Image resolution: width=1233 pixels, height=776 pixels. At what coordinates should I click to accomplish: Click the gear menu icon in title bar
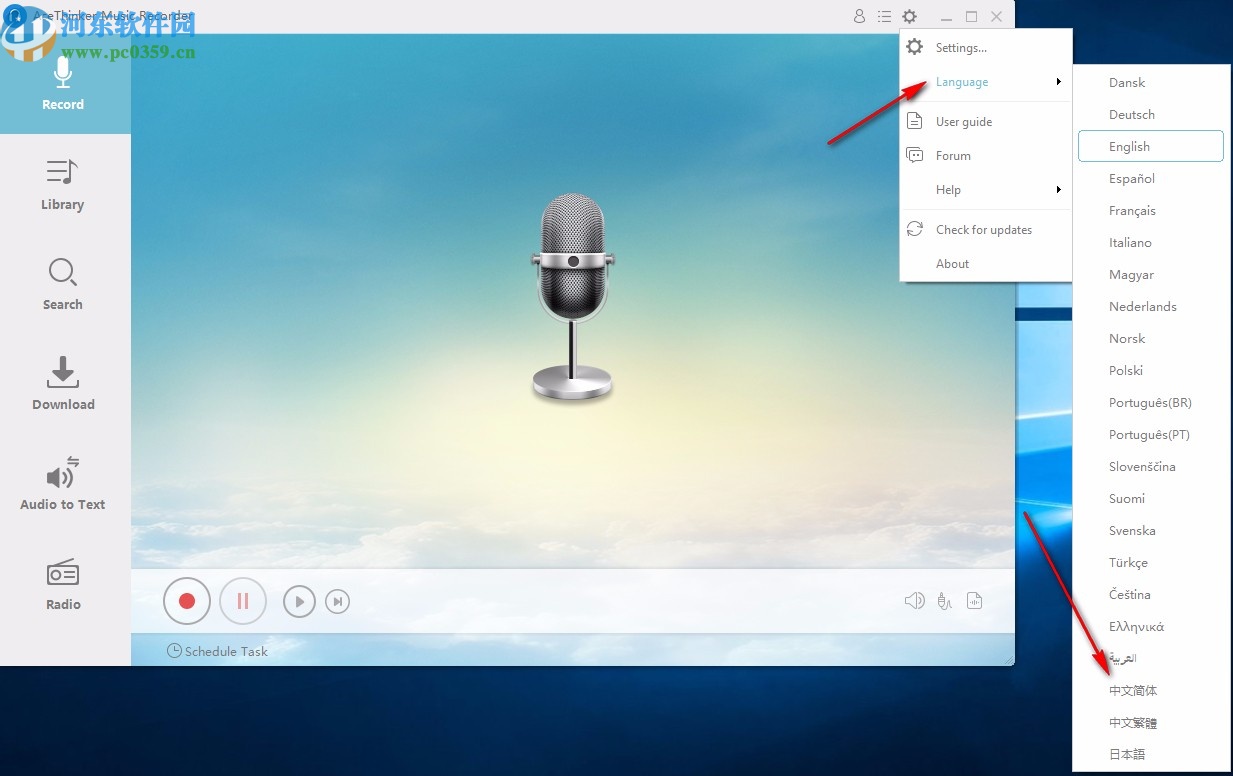click(x=909, y=16)
